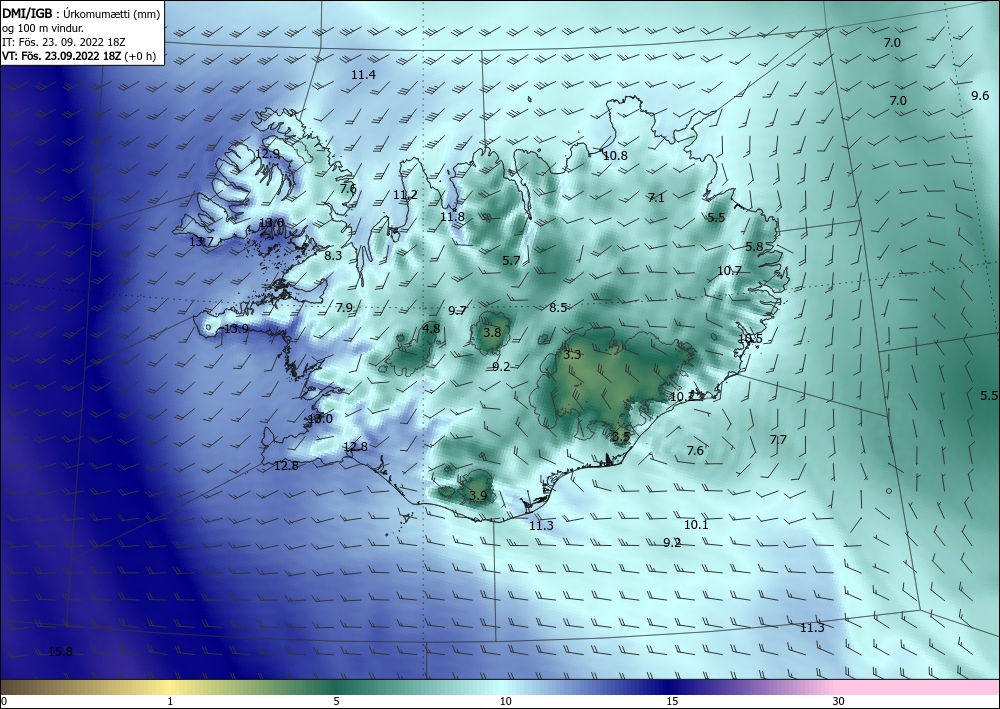Click the 9.7 map value
Viewport: 1000px width, 709px height.
(x=457, y=311)
